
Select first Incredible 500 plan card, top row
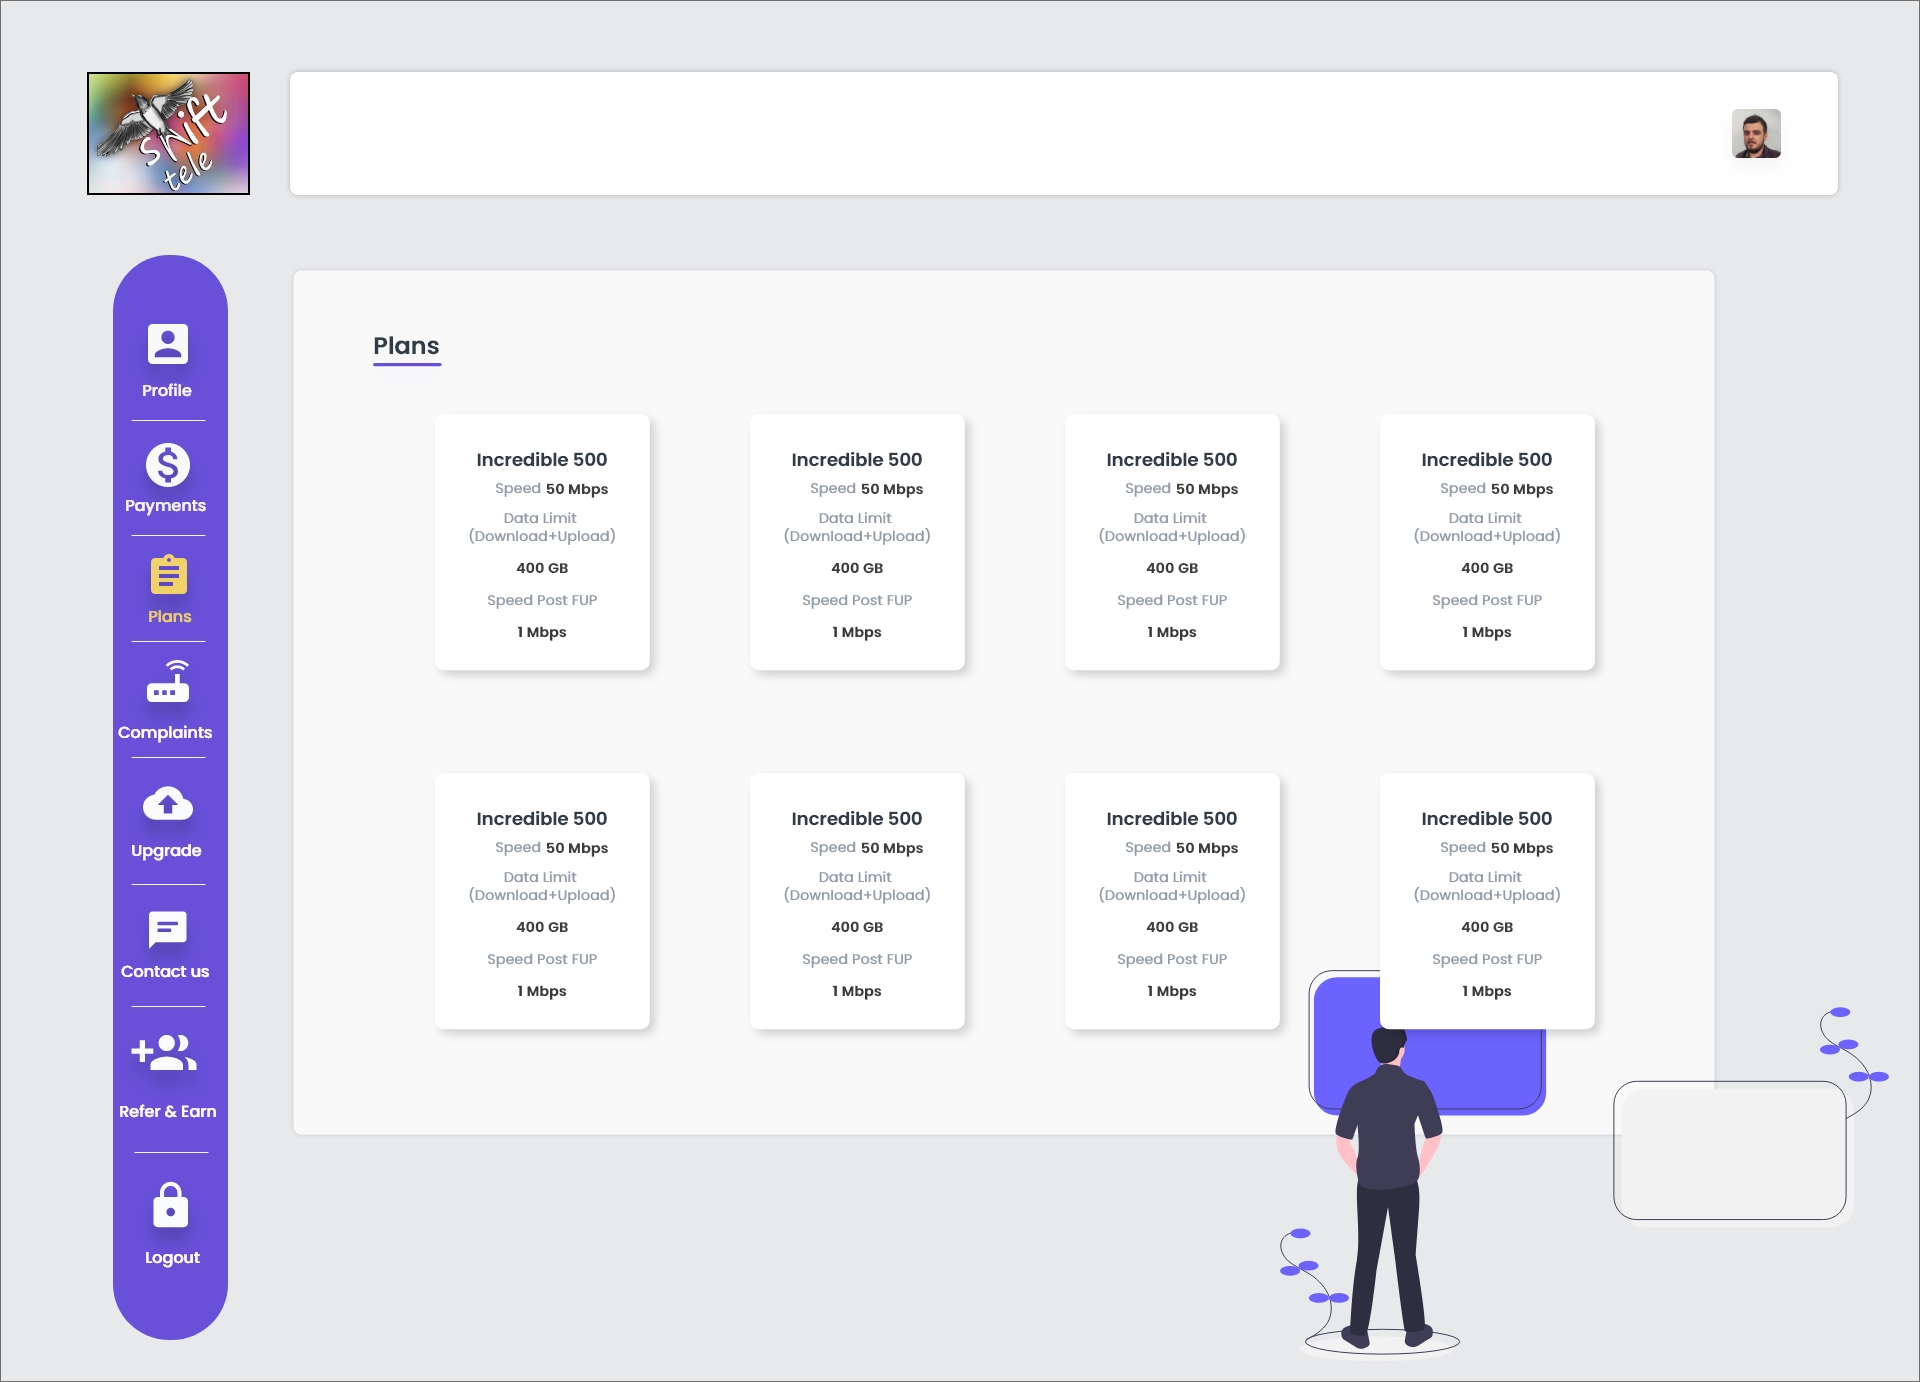542,542
